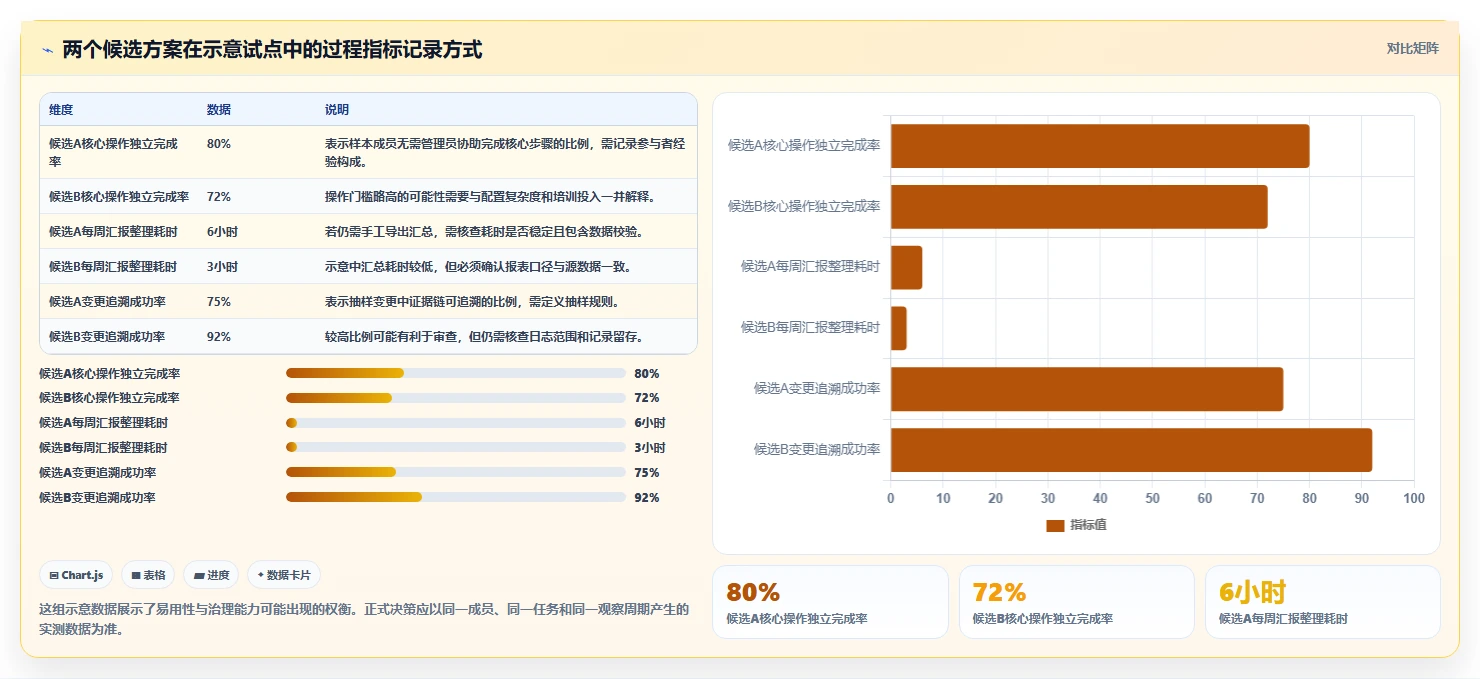Open the 80% 候选A核心操作独立完成率 data card
This screenshot has width=1480, height=679.
(x=830, y=602)
